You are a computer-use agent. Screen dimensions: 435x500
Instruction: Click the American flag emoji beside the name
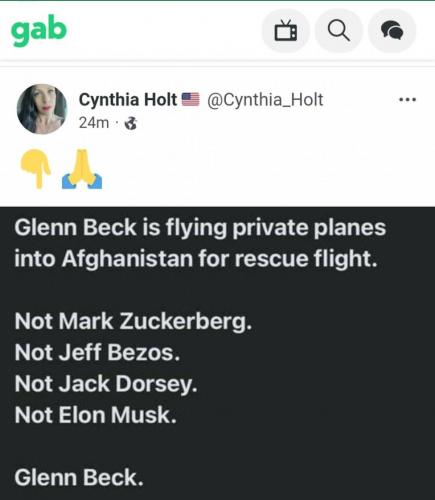pos(190,99)
